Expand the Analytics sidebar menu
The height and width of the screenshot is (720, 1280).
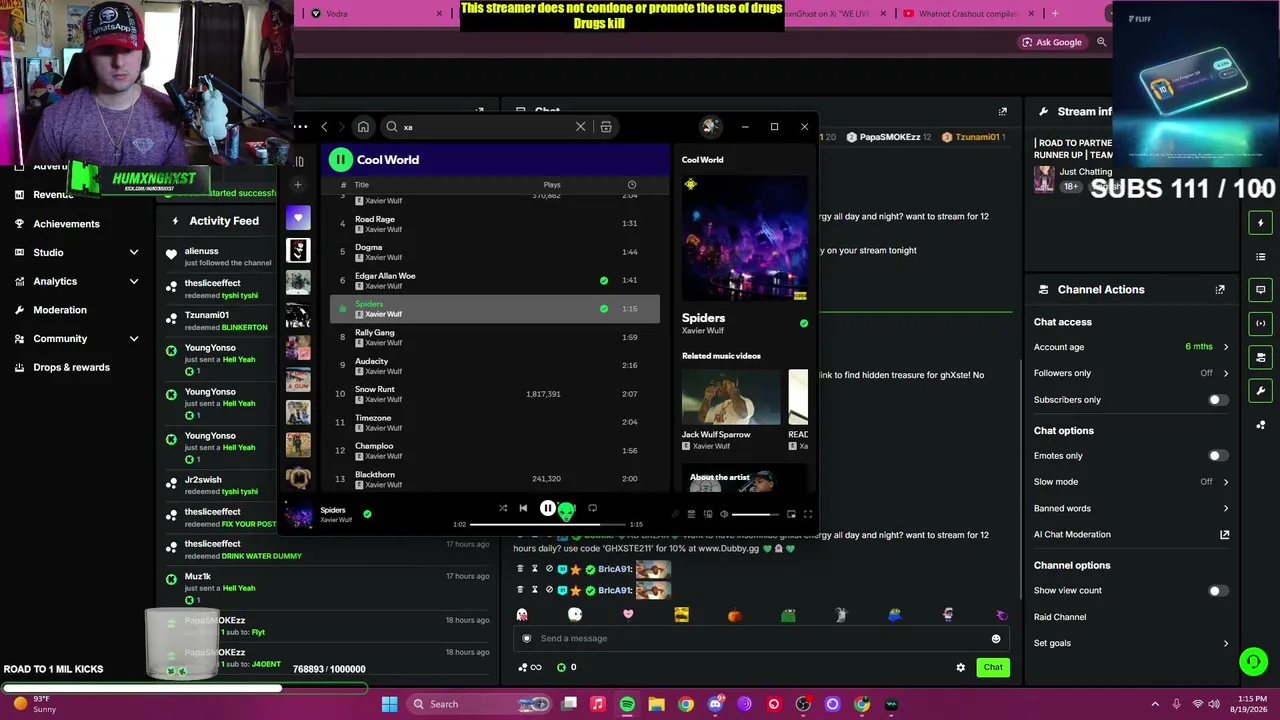[77, 281]
